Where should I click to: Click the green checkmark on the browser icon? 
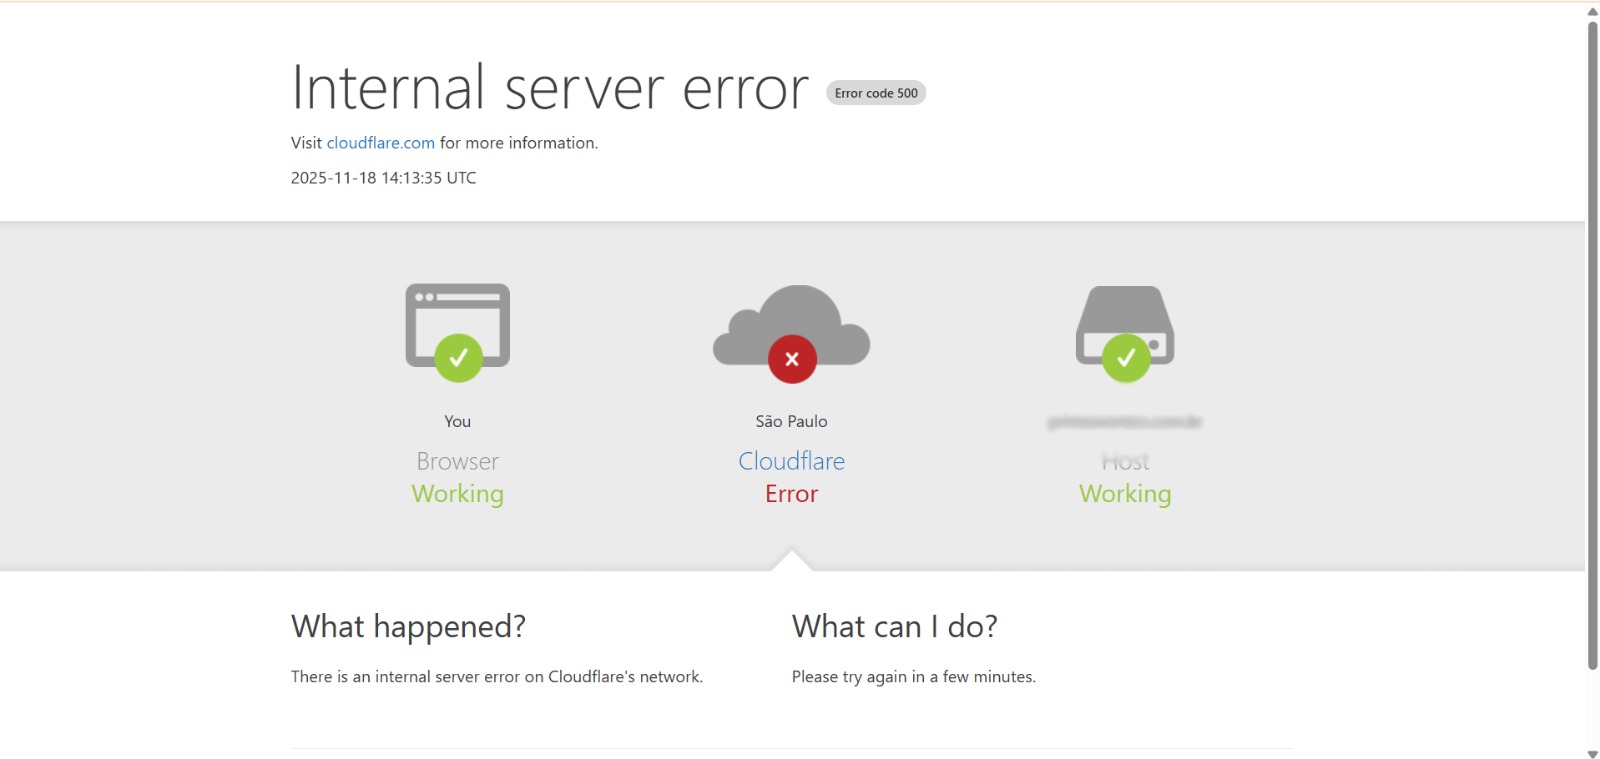point(458,358)
